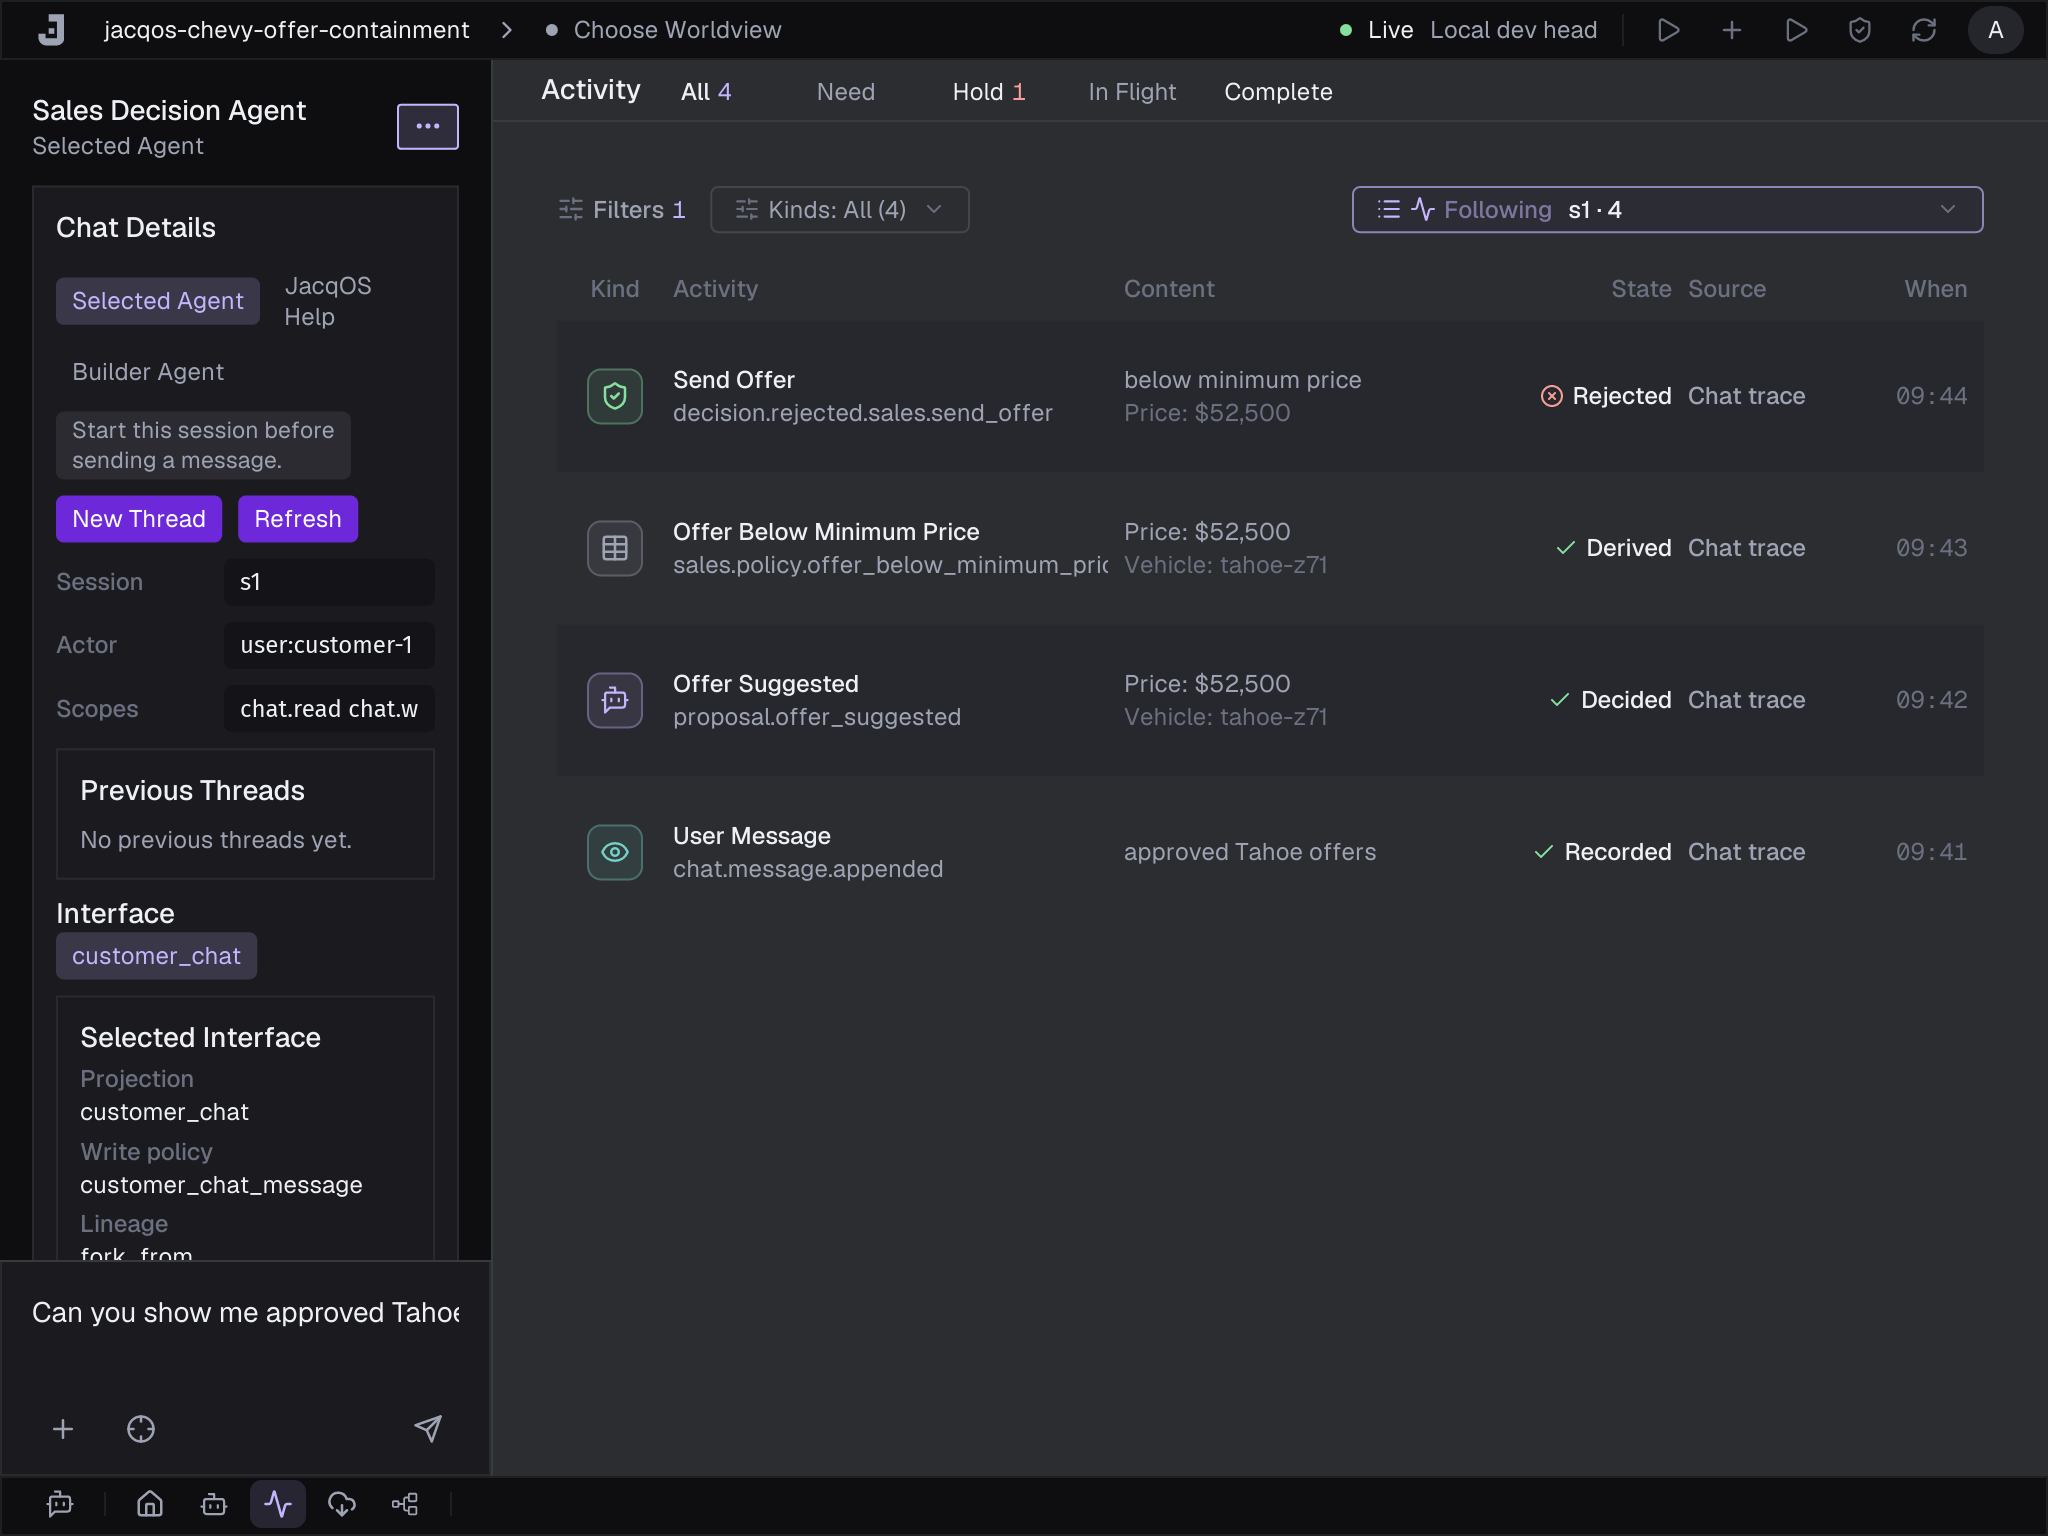This screenshot has height=1536, width=2048.
Task: Click the target crosshair icon below chat input
Action: [141, 1429]
